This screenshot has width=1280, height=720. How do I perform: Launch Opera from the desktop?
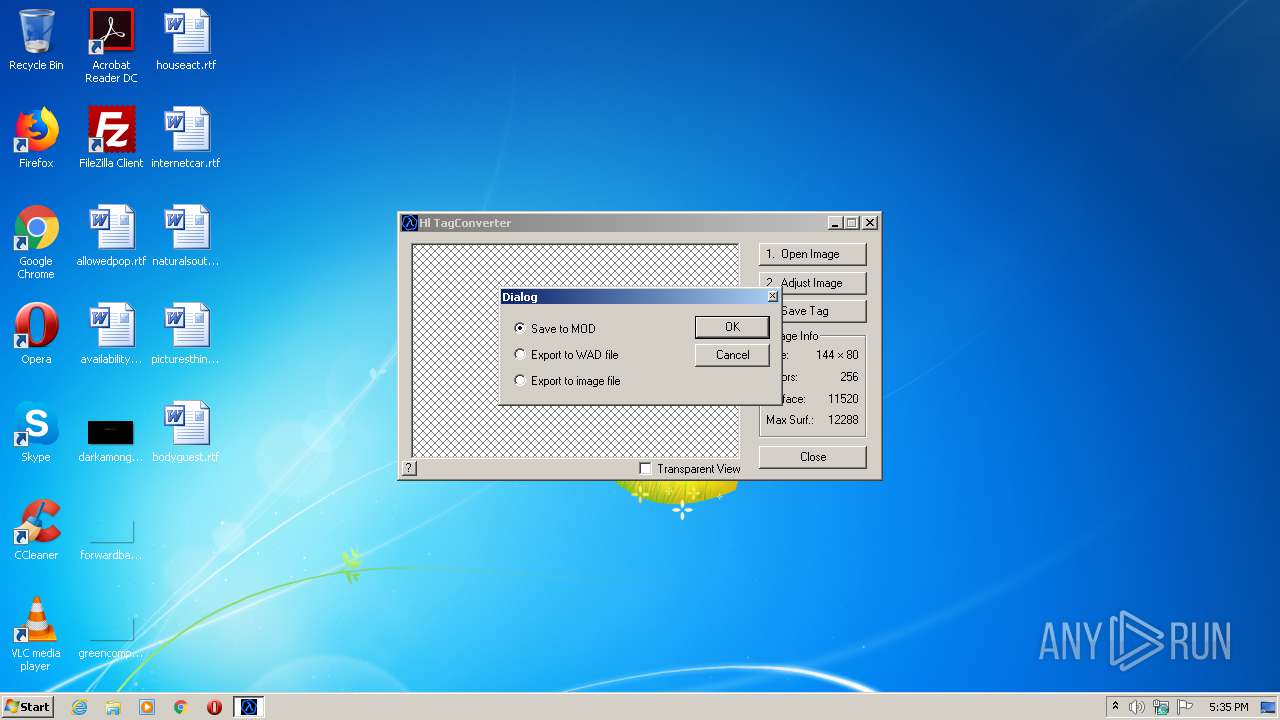point(36,334)
